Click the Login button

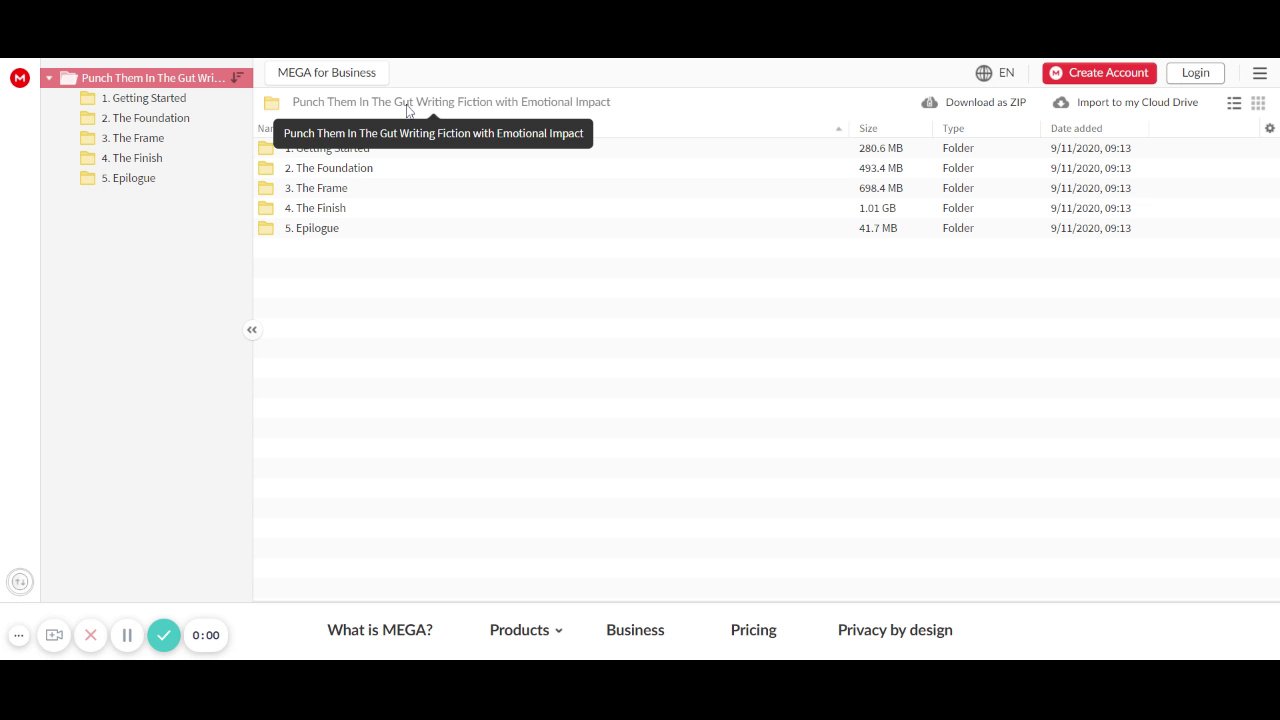[x=1195, y=73]
